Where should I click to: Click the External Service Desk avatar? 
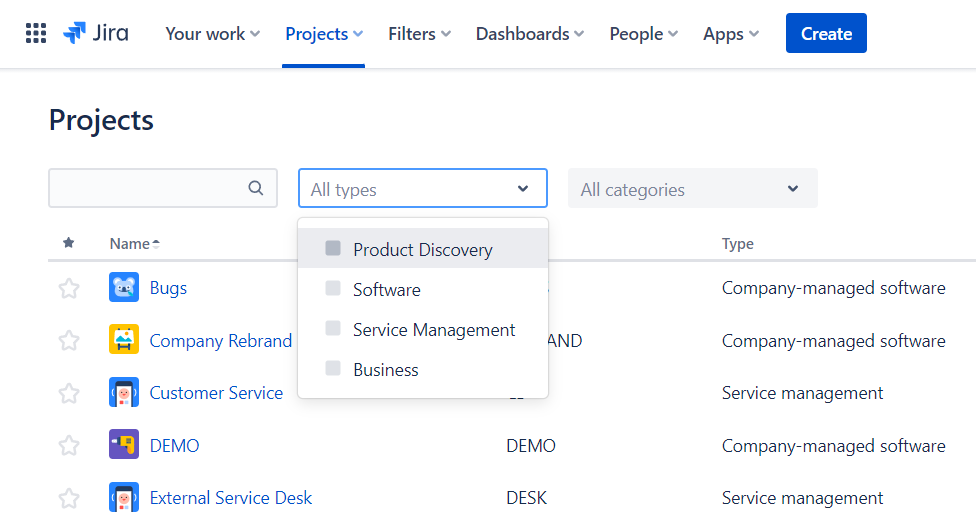[x=124, y=497]
